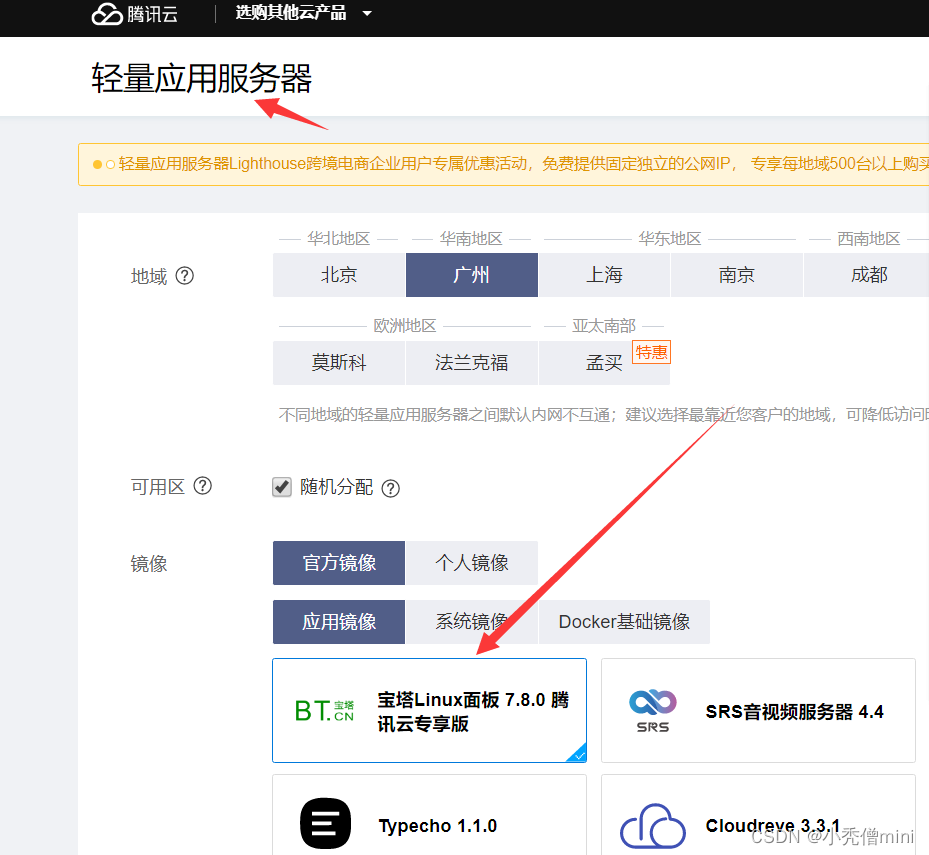Image resolution: width=929 pixels, height=855 pixels.
Task: Click the notice dot indicators in banner
Action: pos(104,164)
